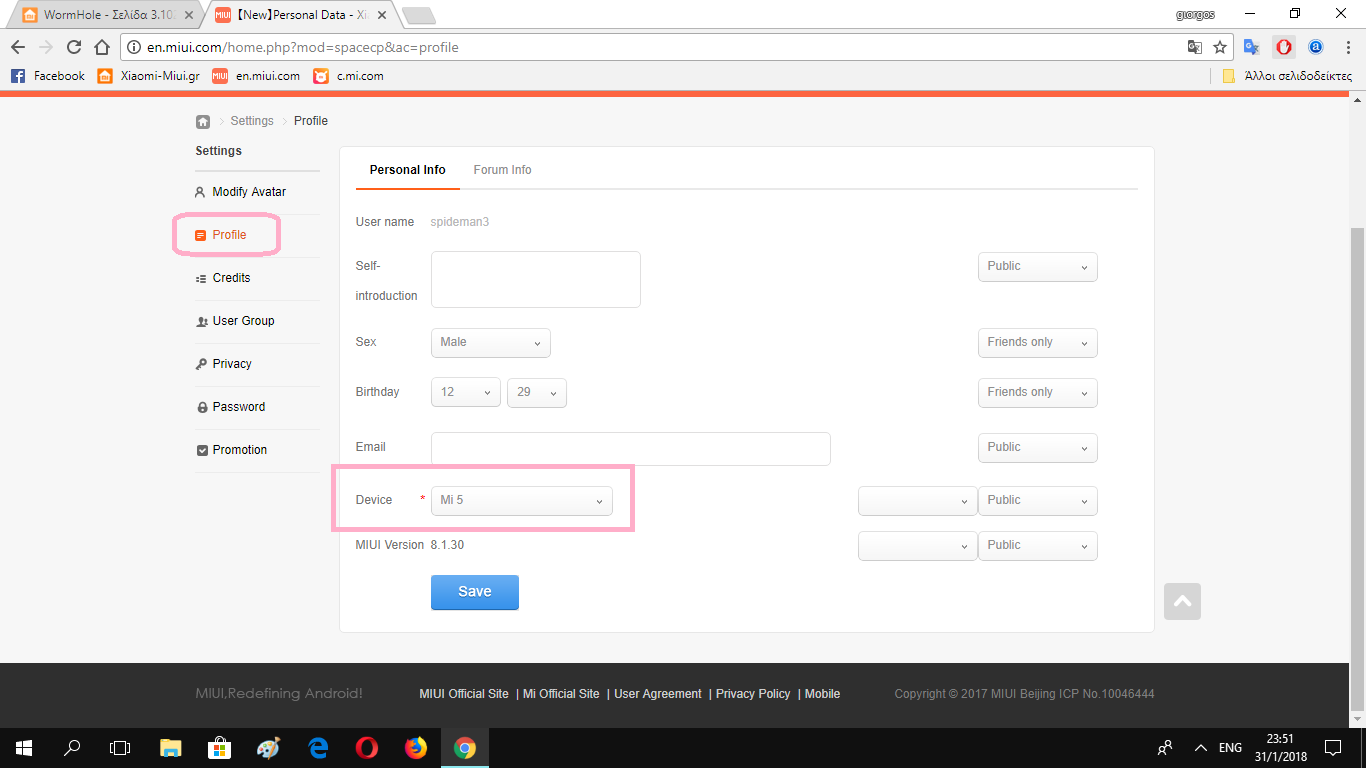Image resolution: width=1366 pixels, height=768 pixels.
Task: Click the Google Translate icon in address bar
Action: (x=1194, y=47)
